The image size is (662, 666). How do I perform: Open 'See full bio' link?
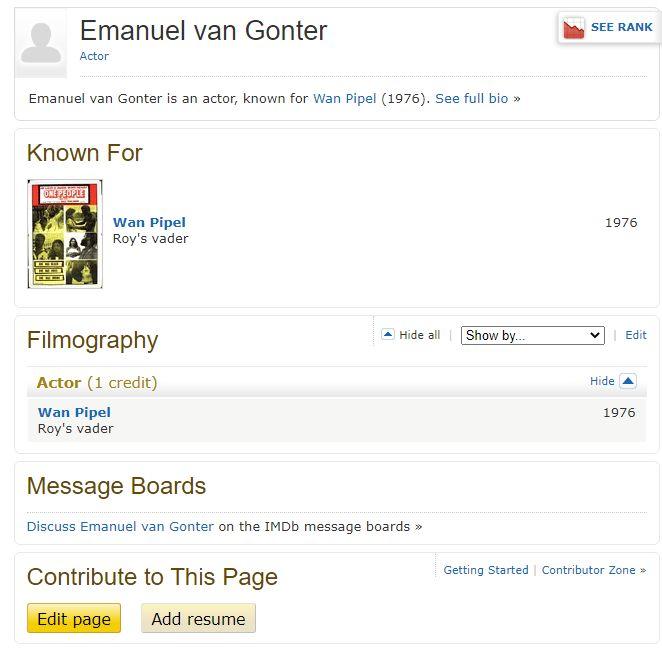point(472,99)
